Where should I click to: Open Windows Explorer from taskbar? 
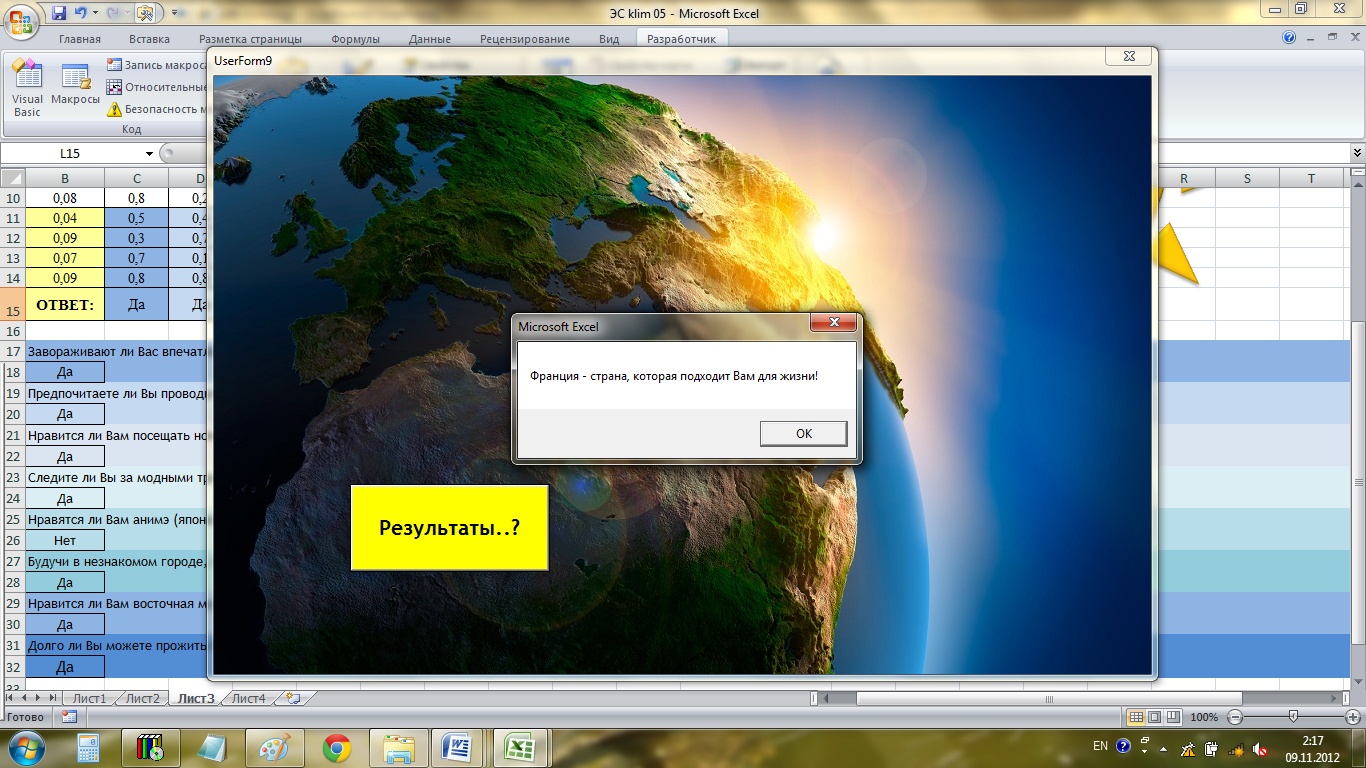tap(399, 748)
